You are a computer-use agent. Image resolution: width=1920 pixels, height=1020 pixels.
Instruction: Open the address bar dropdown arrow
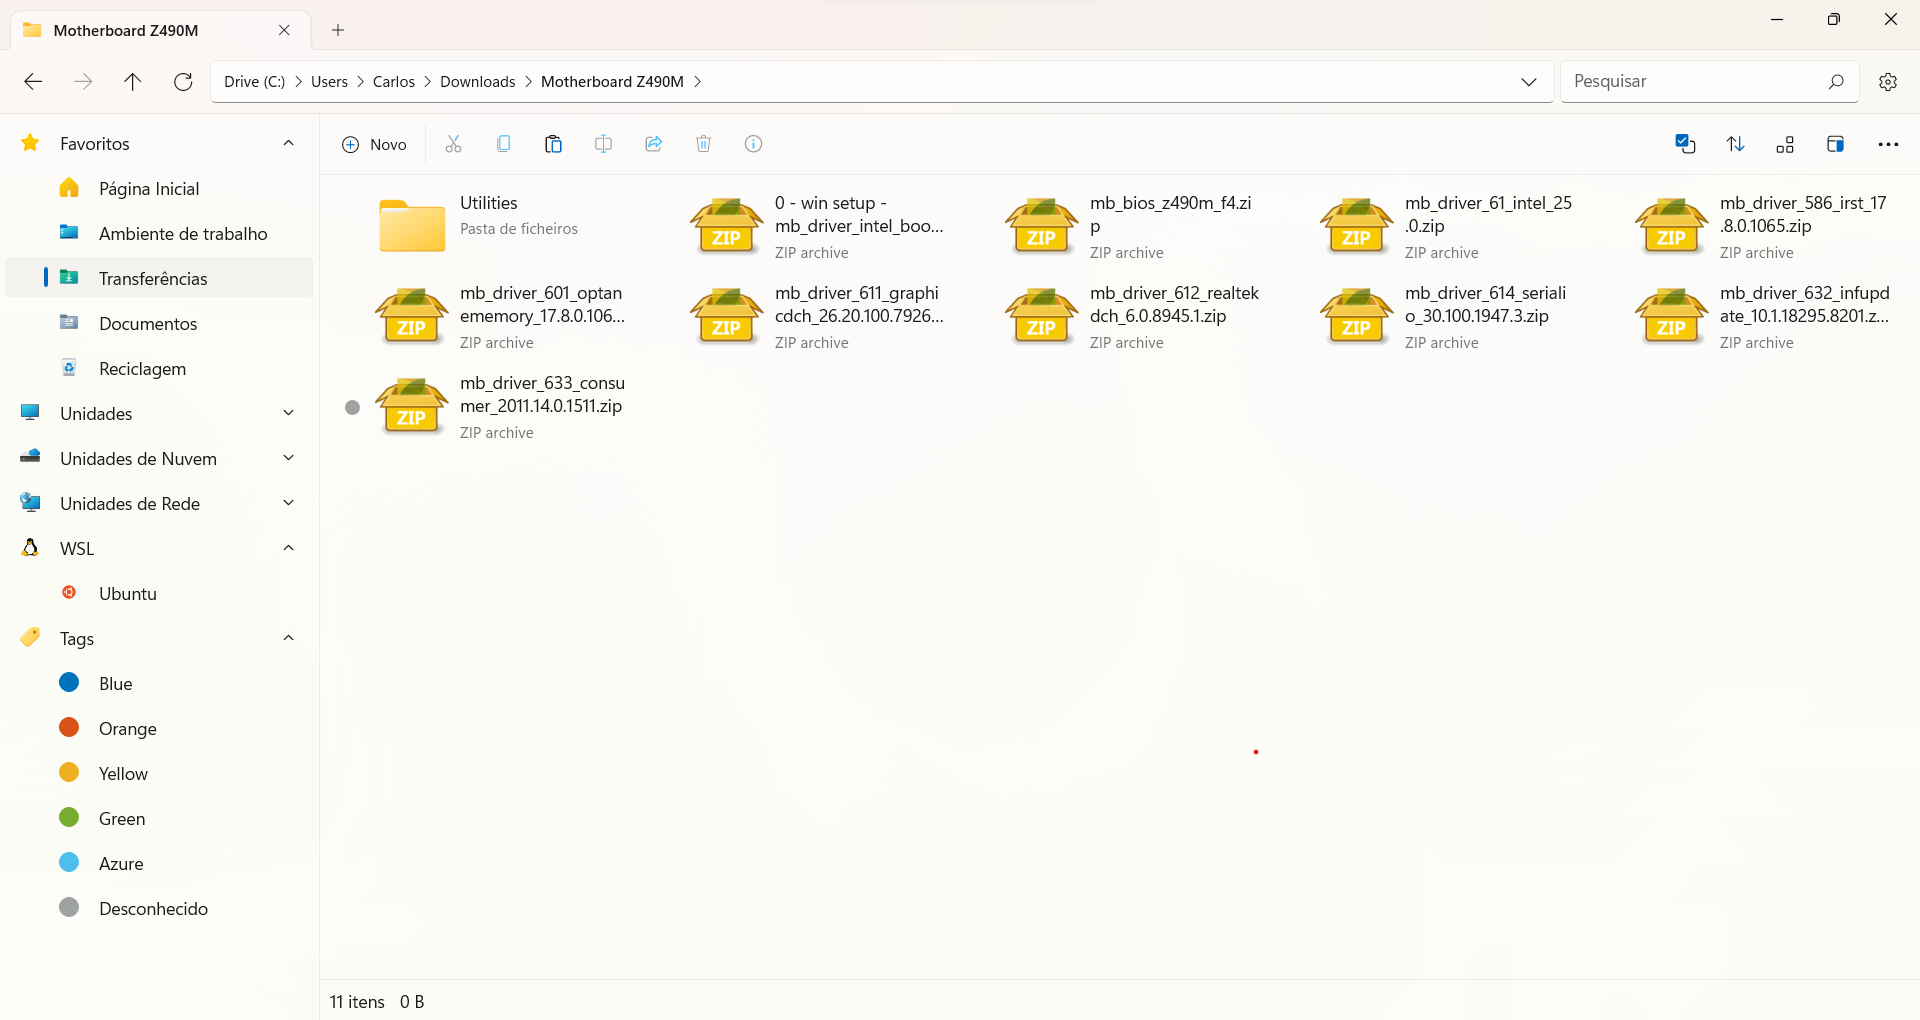pyautogui.click(x=1529, y=81)
